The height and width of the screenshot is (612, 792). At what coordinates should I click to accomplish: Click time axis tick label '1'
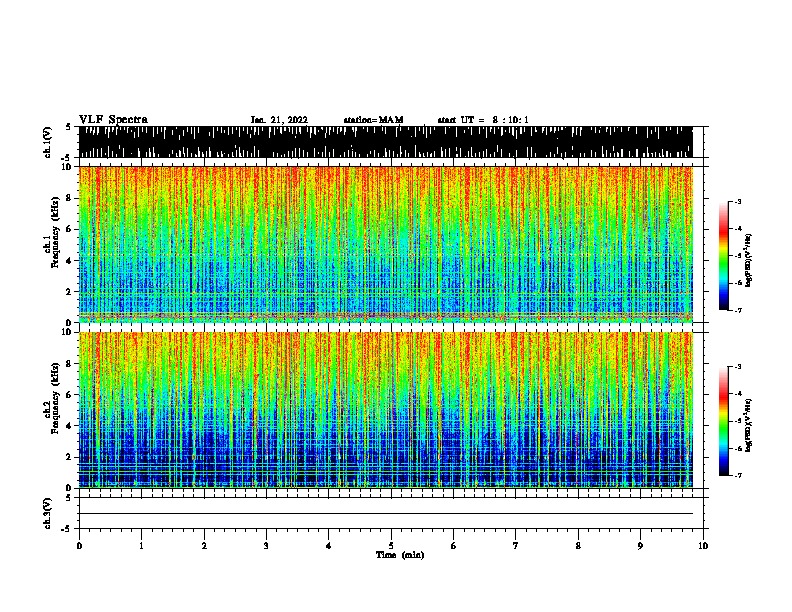141,546
